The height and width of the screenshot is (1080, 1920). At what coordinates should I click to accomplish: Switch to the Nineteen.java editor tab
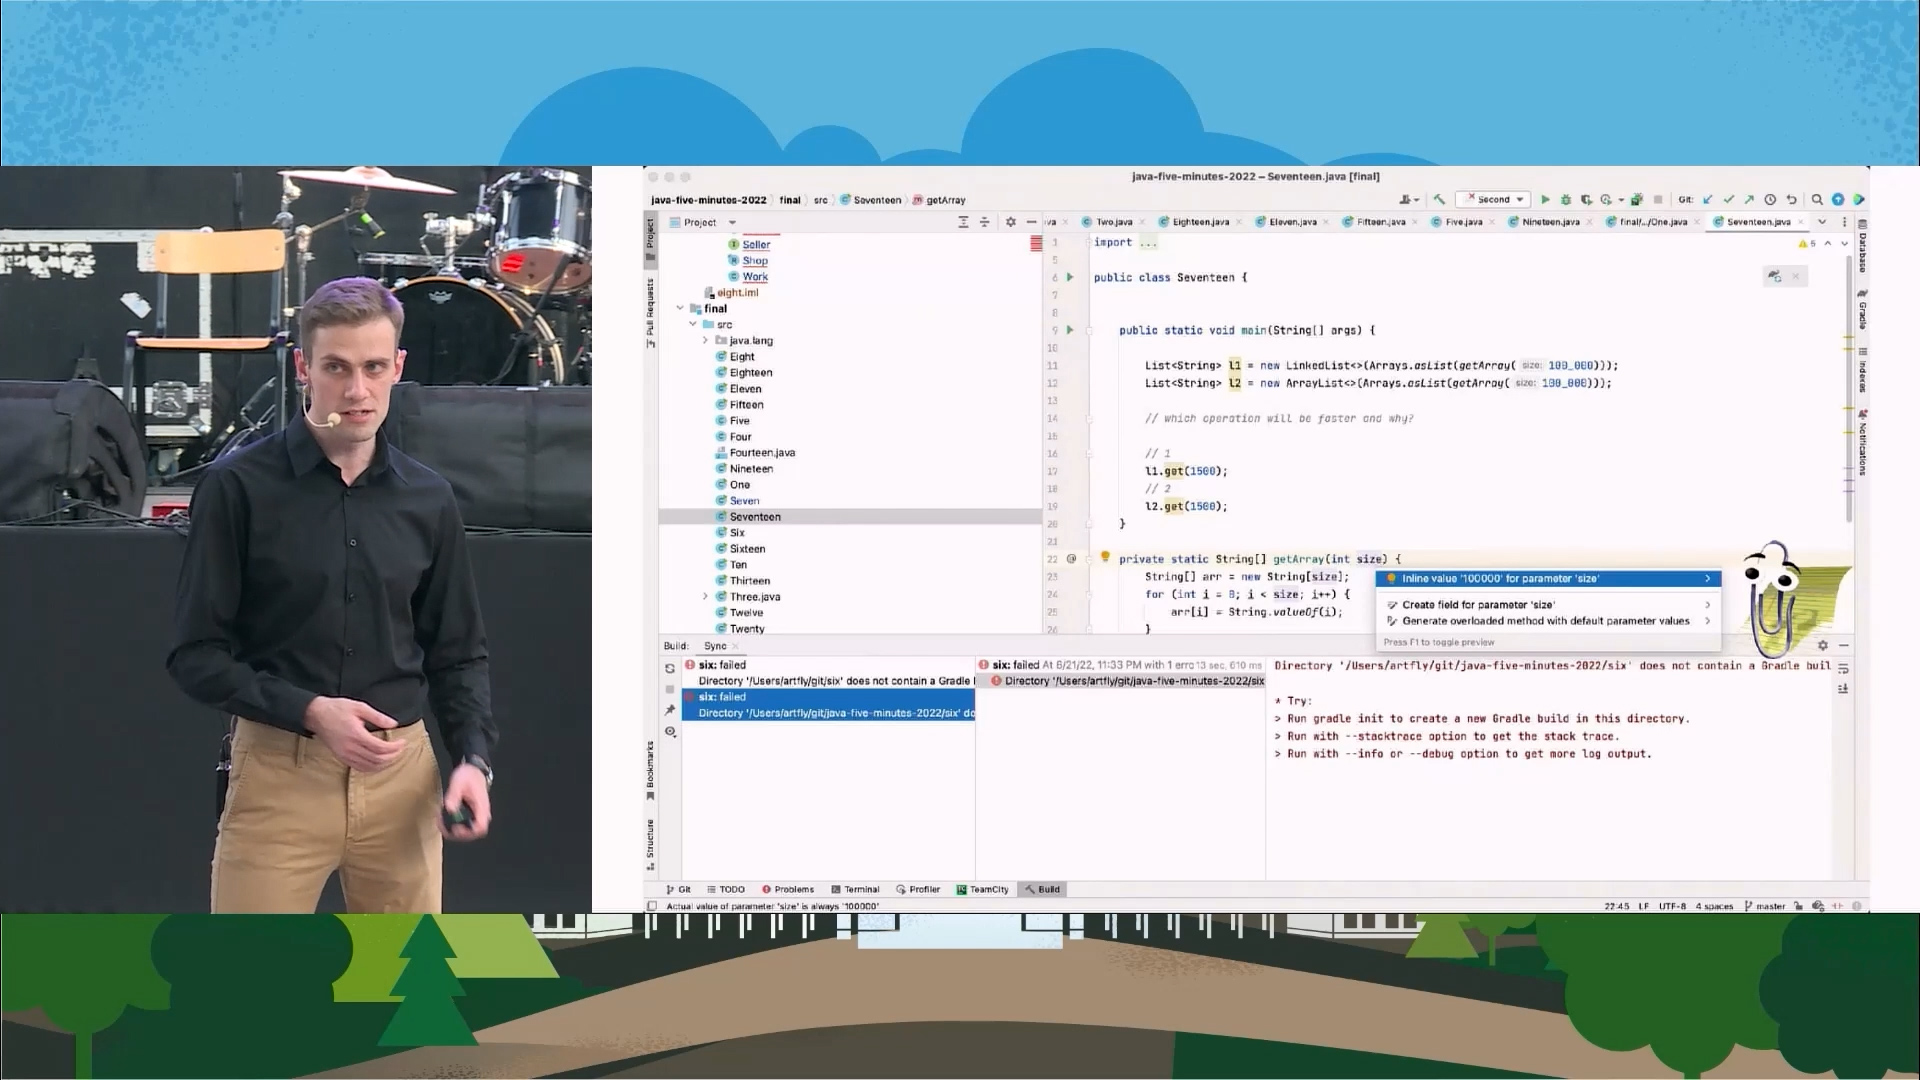(x=1550, y=222)
